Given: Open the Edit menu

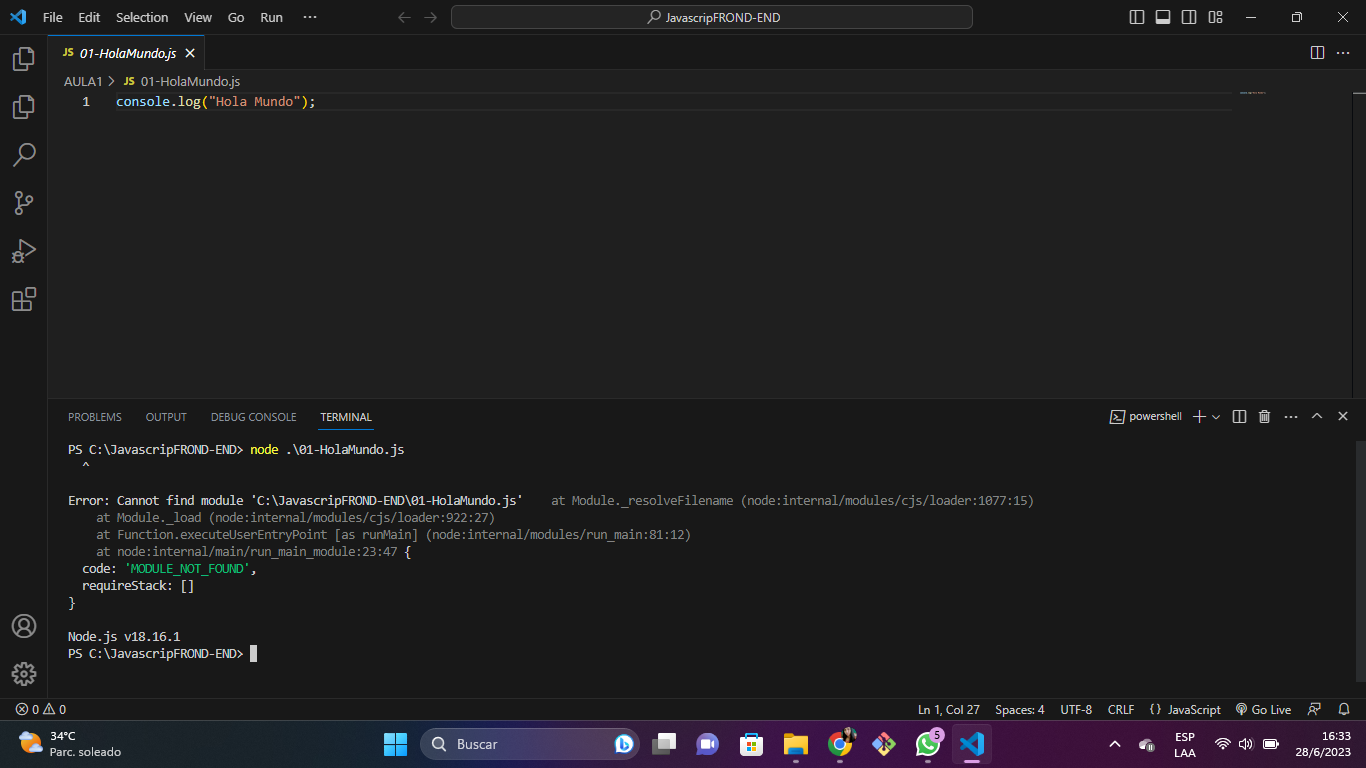Looking at the screenshot, I should click(89, 17).
